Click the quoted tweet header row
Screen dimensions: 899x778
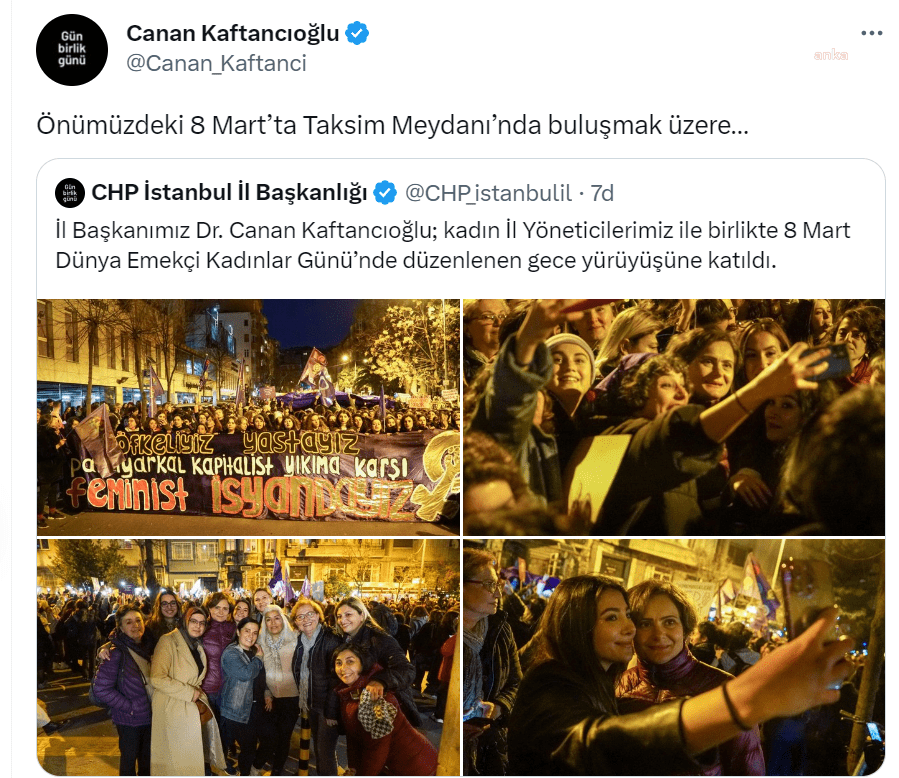pos(335,193)
